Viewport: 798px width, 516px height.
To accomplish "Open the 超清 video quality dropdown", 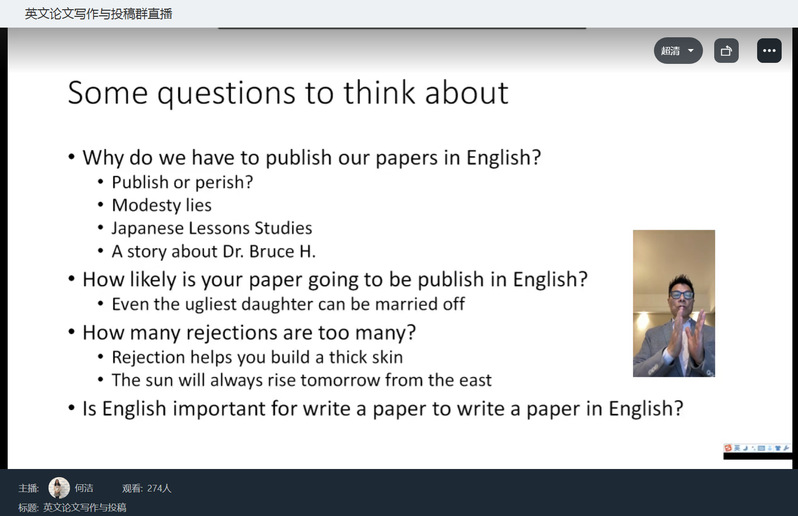I will (678, 51).
